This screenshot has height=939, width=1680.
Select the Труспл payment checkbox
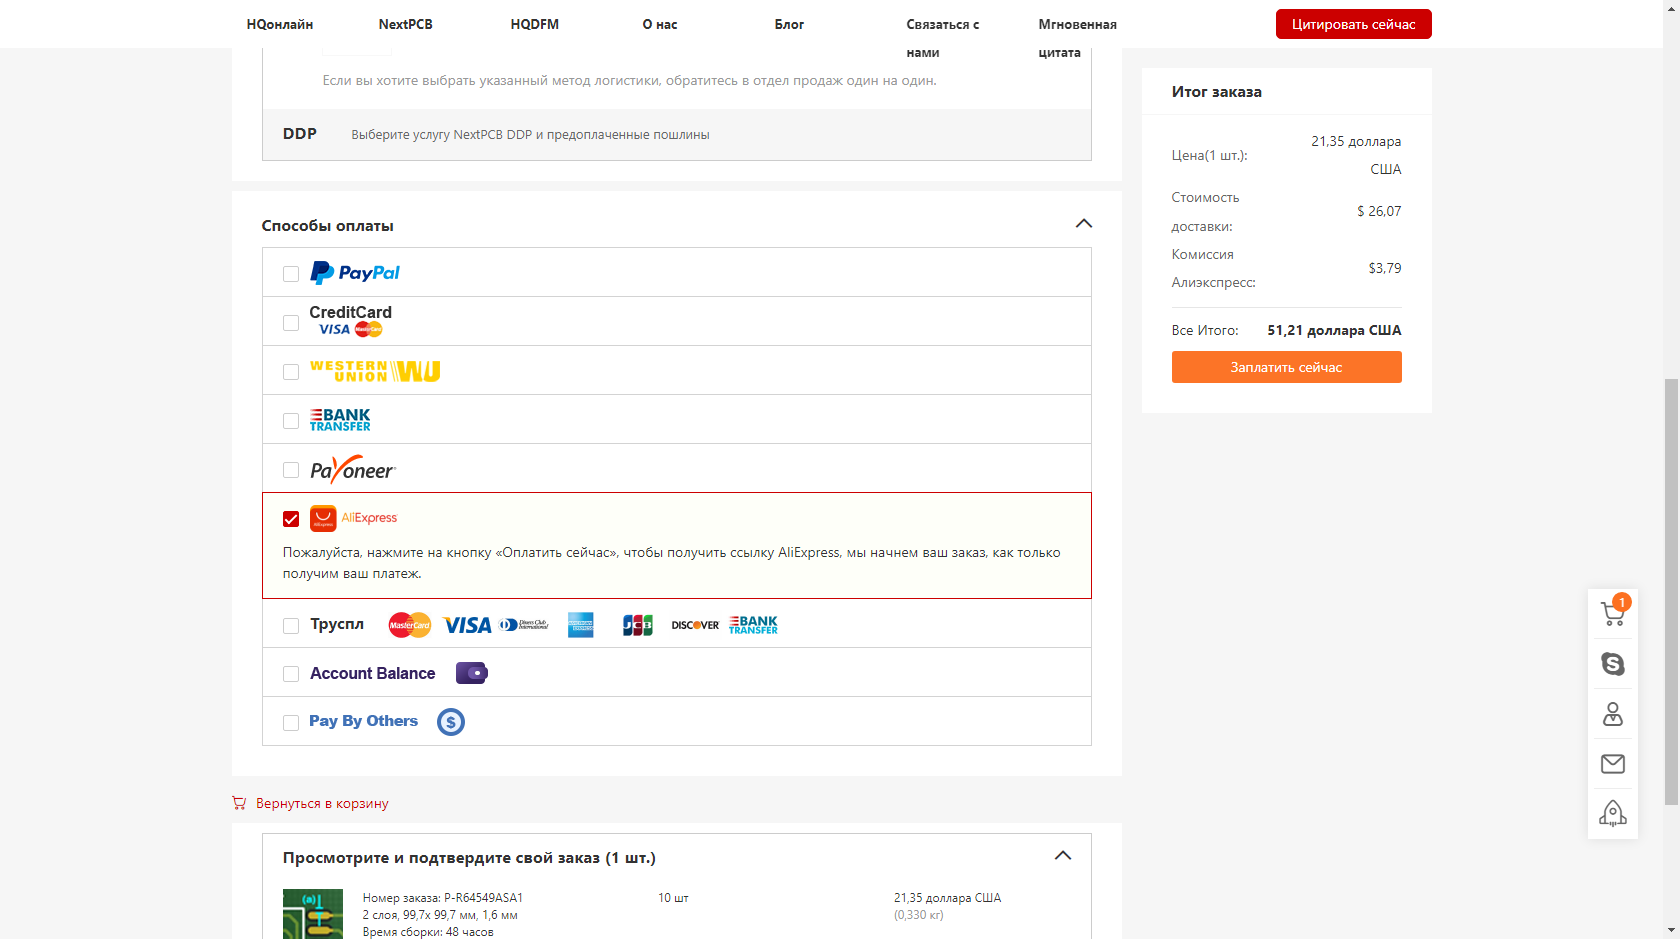[291, 626]
